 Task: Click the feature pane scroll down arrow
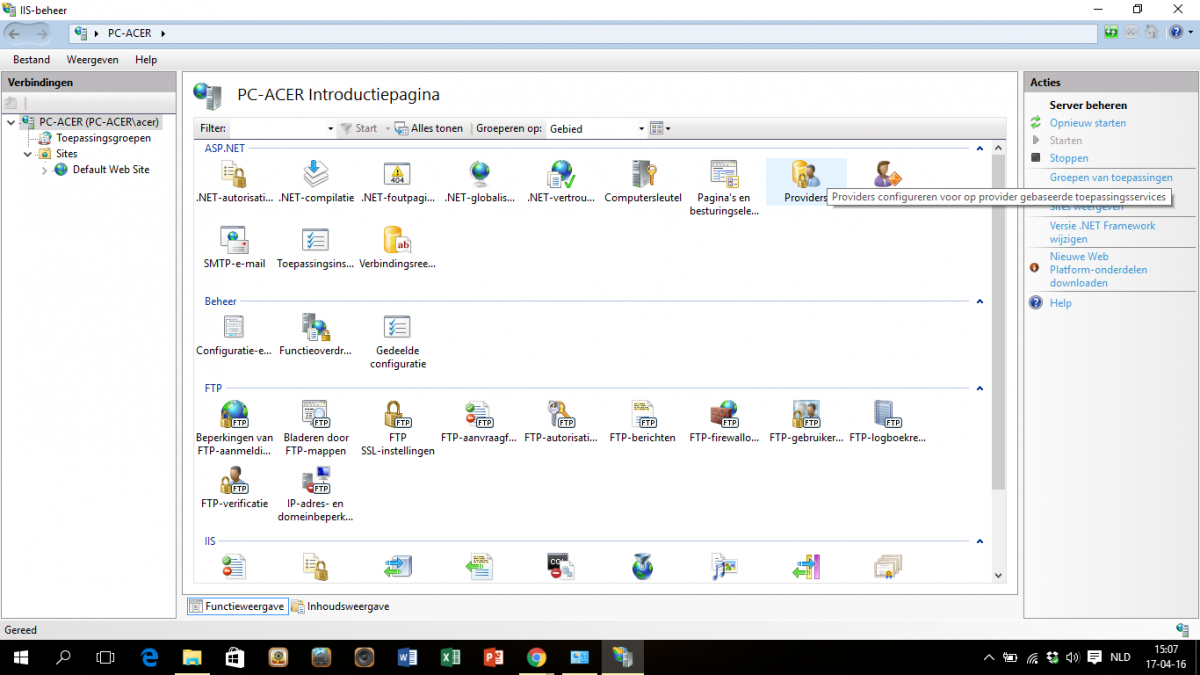point(997,575)
